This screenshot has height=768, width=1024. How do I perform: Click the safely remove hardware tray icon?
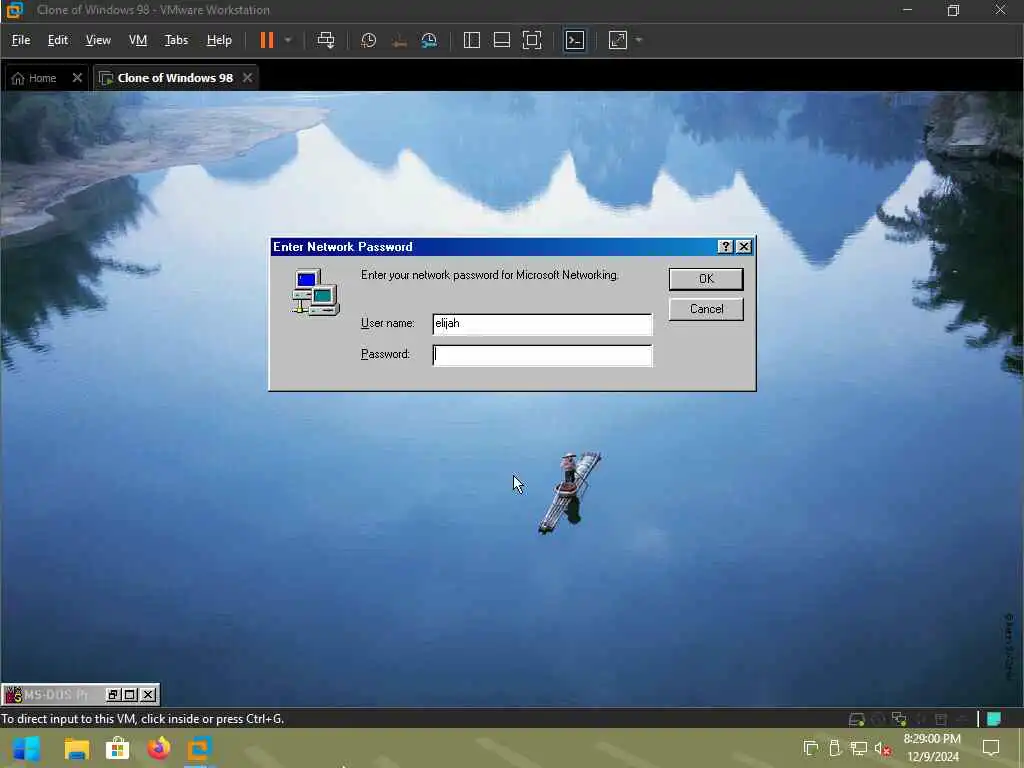pos(835,748)
